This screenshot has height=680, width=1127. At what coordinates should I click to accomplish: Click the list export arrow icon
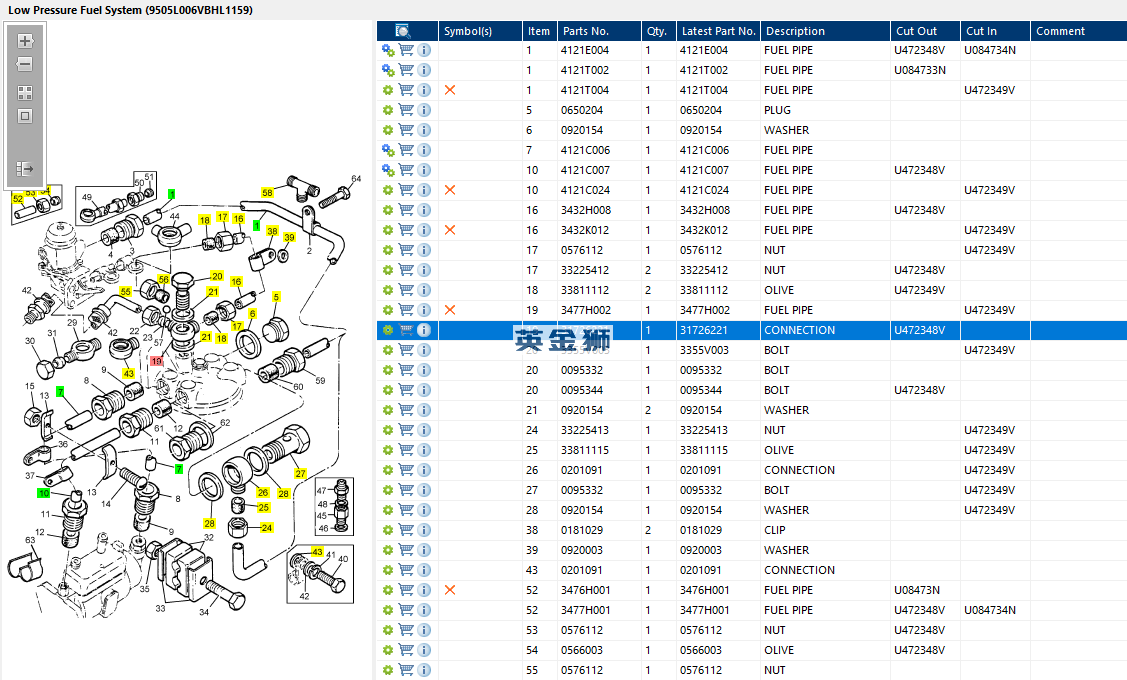tap(25, 169)
